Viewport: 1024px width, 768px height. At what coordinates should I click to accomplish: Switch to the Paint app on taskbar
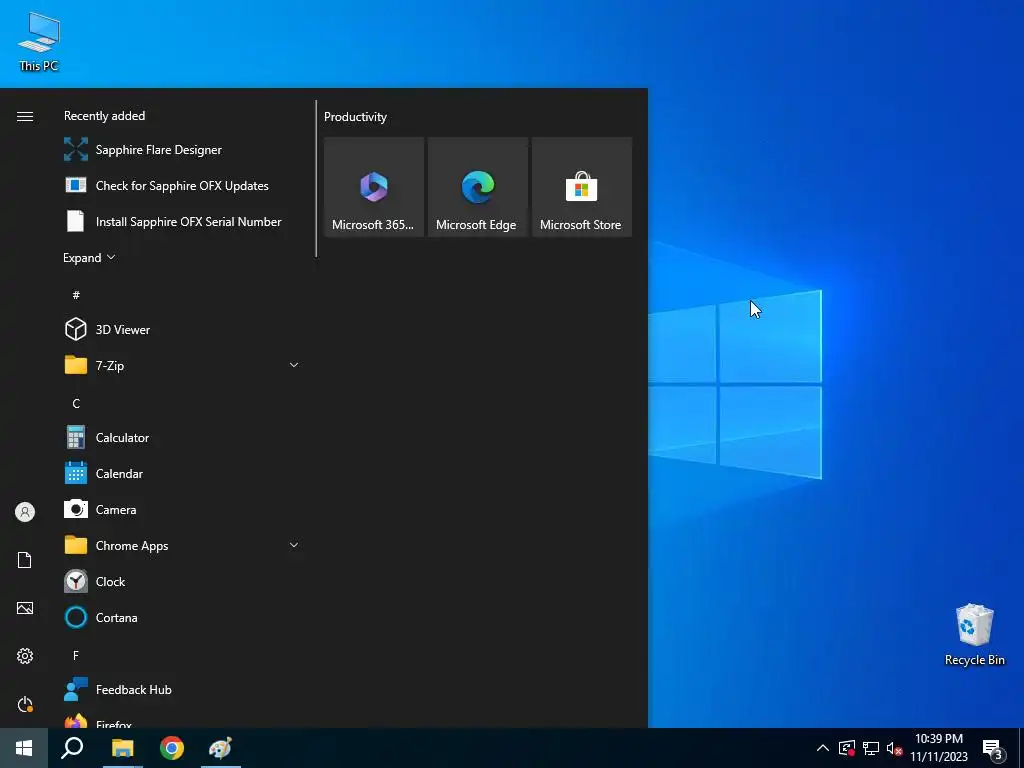[x=221, y=748]
